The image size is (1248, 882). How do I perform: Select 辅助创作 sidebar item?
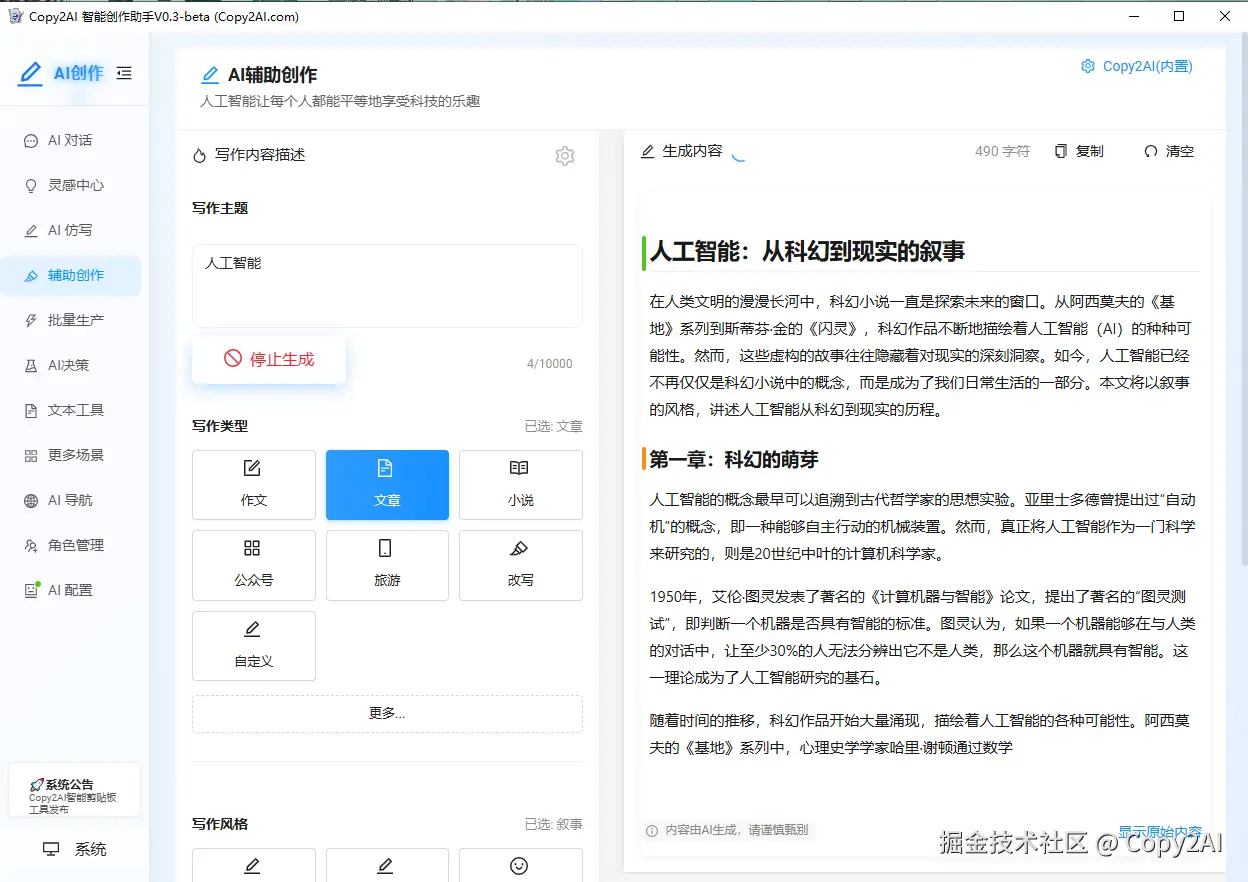pyautogui.click(x=70, y=275)
